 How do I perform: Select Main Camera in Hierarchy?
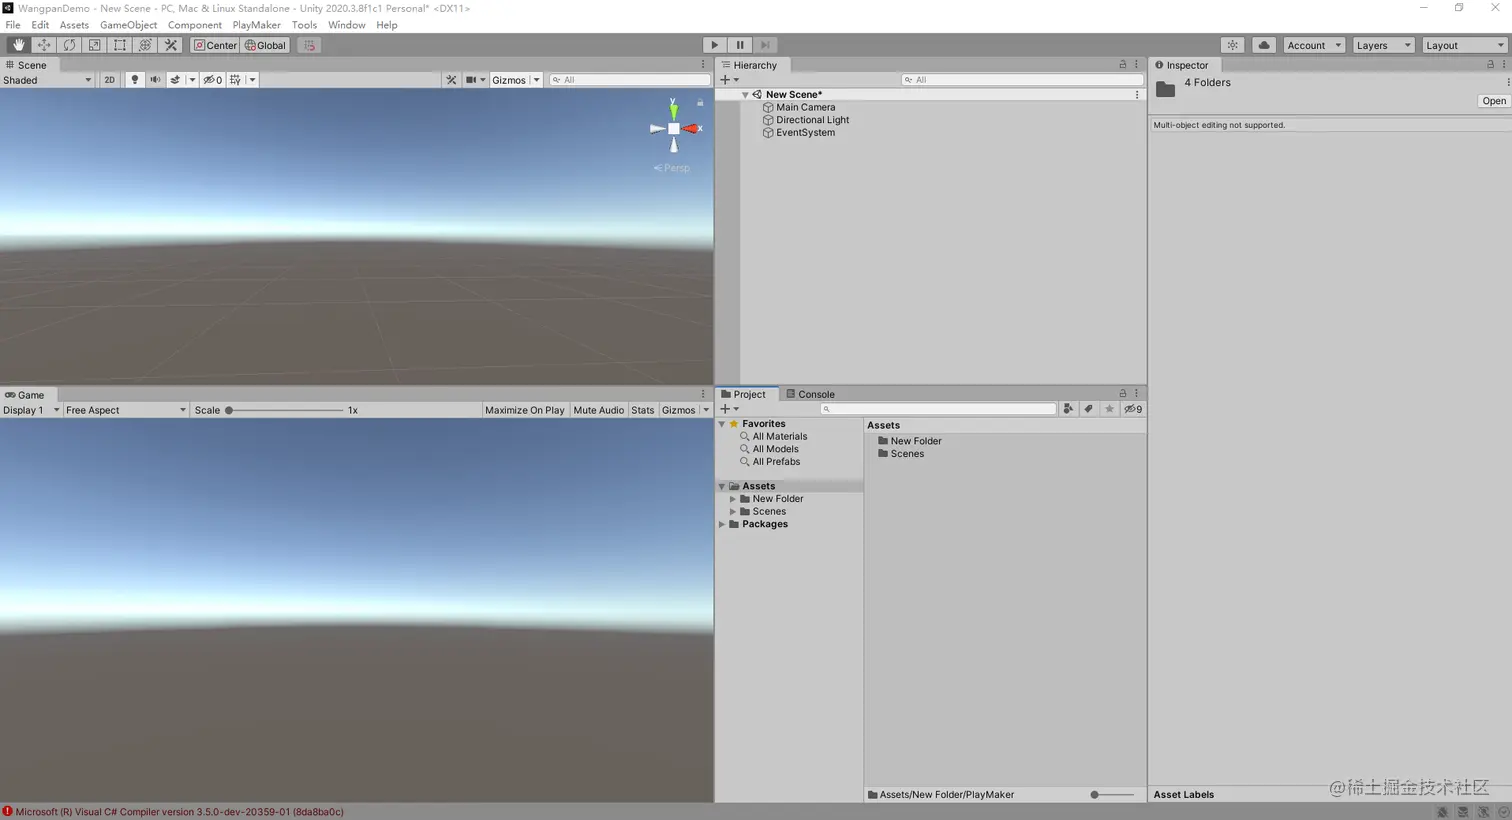click(805, 107)
